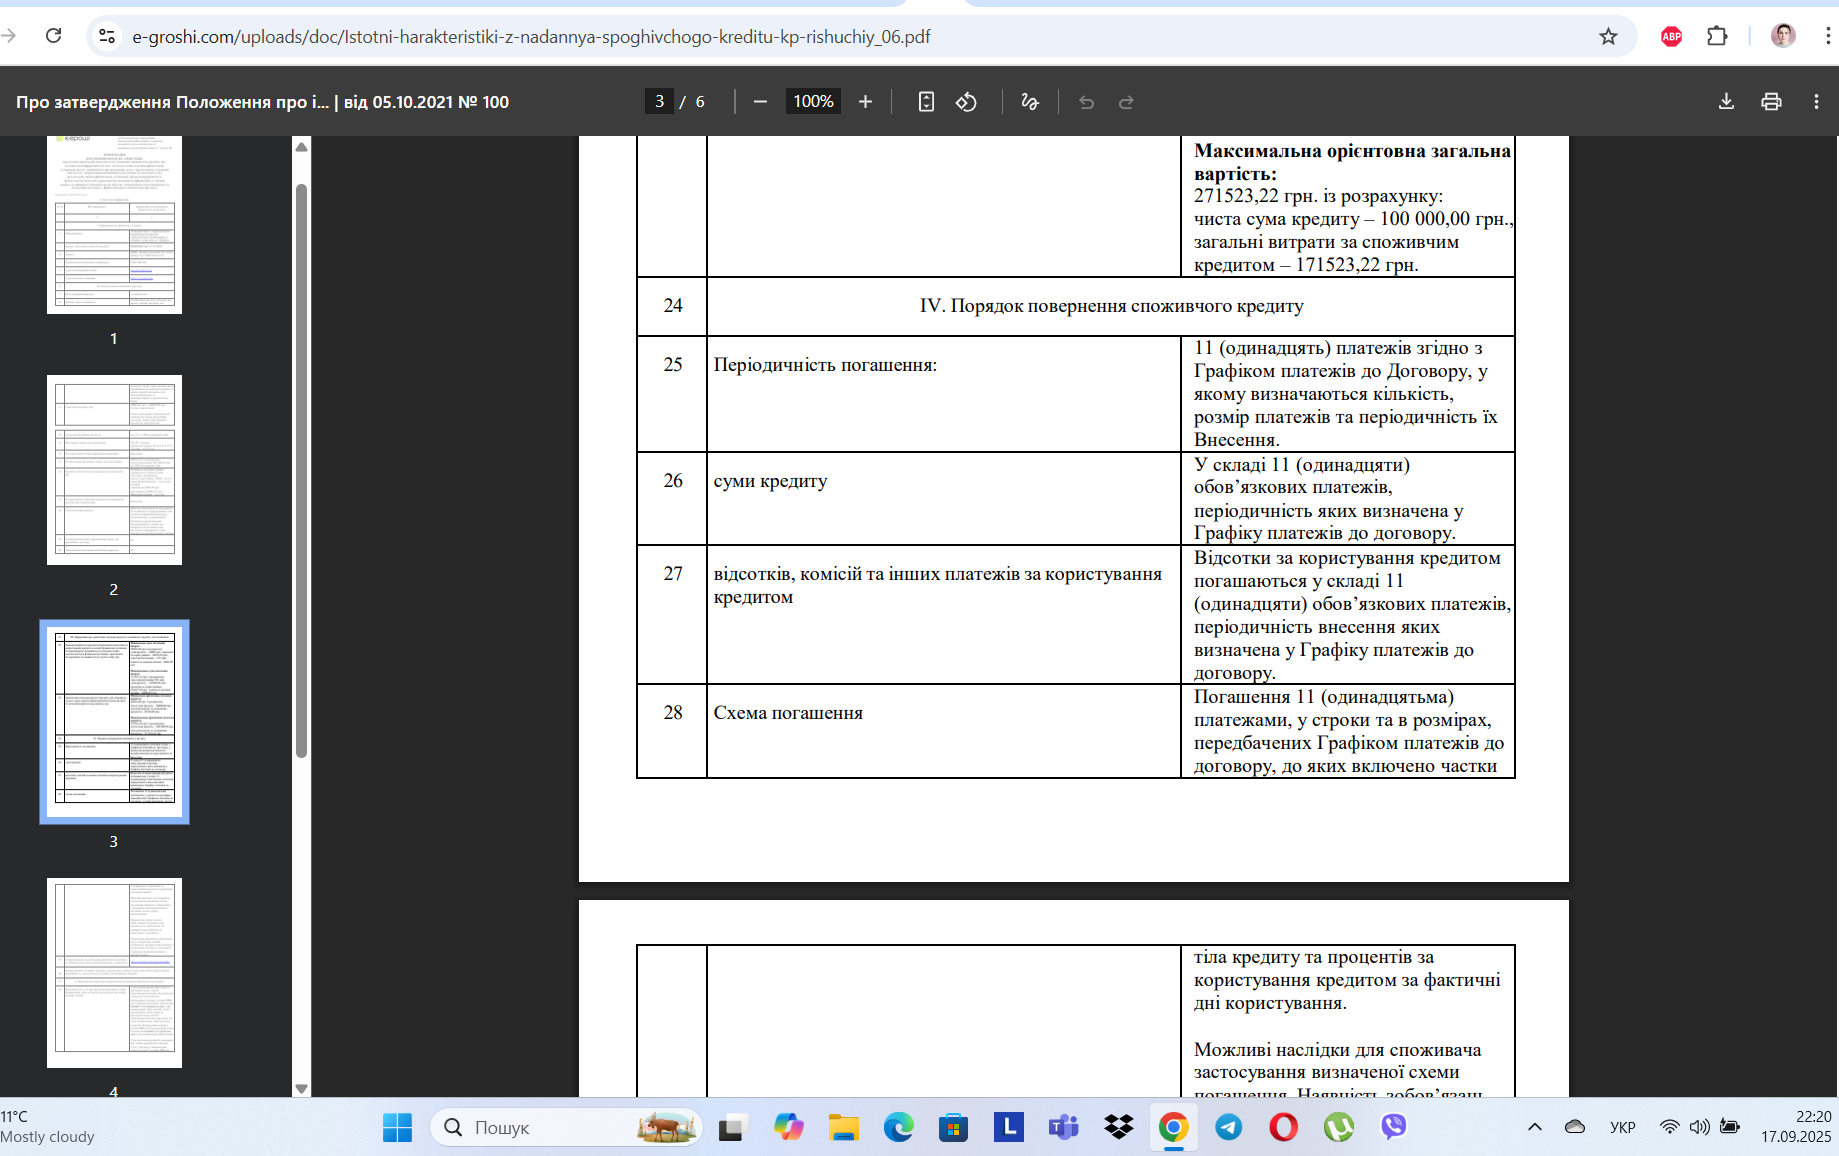
Task: Open Copilot from the taskbar
Action: pos(788,1127)
